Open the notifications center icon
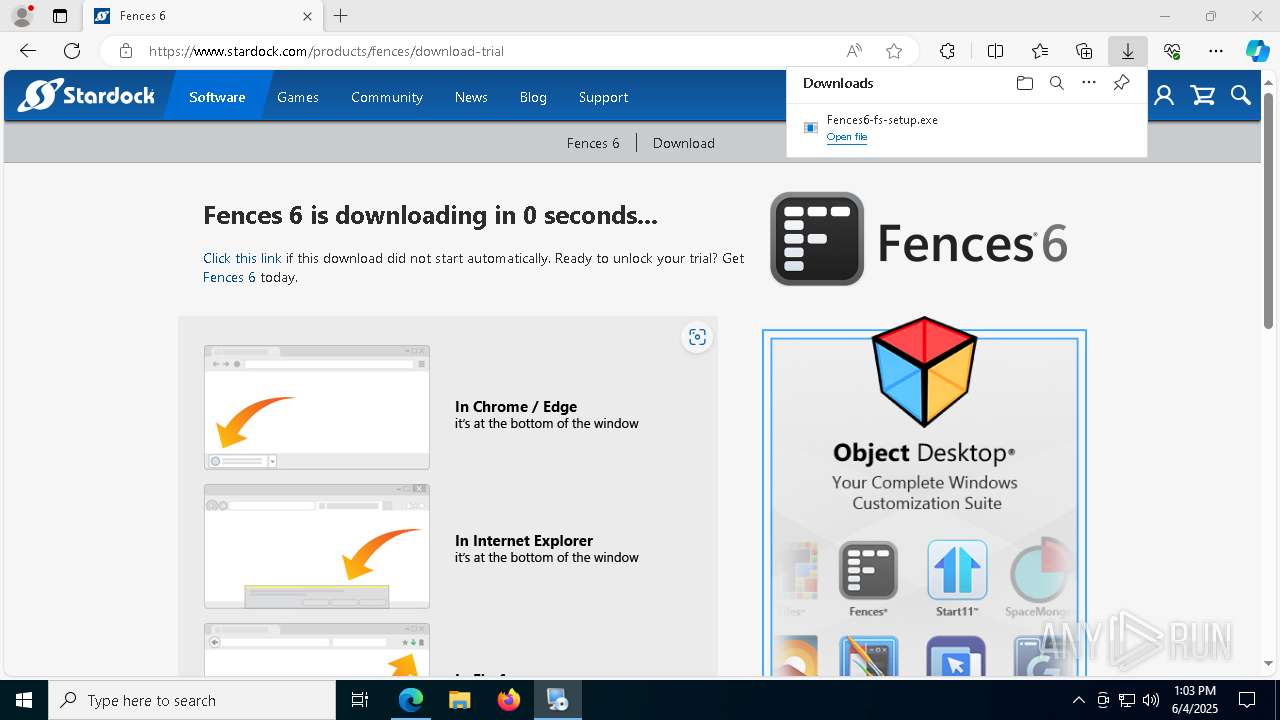Image resolution: width=1280 pixels, height=720 pixels. tap(1247, 700)
